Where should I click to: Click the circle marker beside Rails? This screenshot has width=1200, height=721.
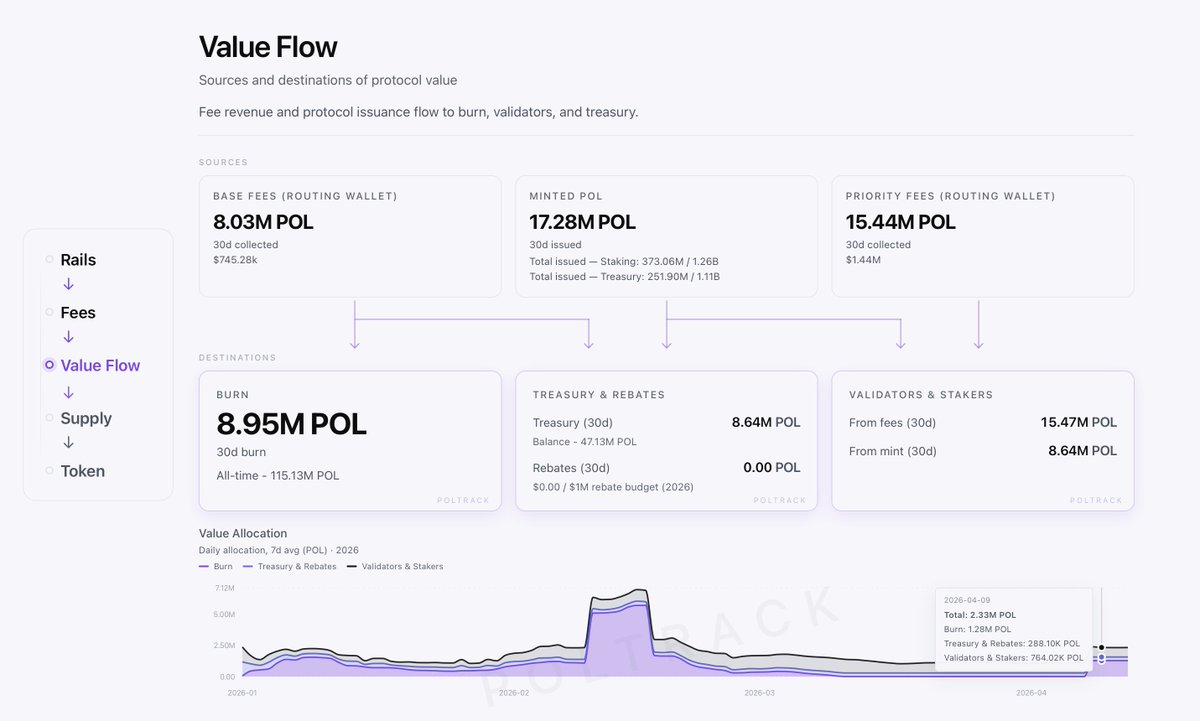coord(49,260)
